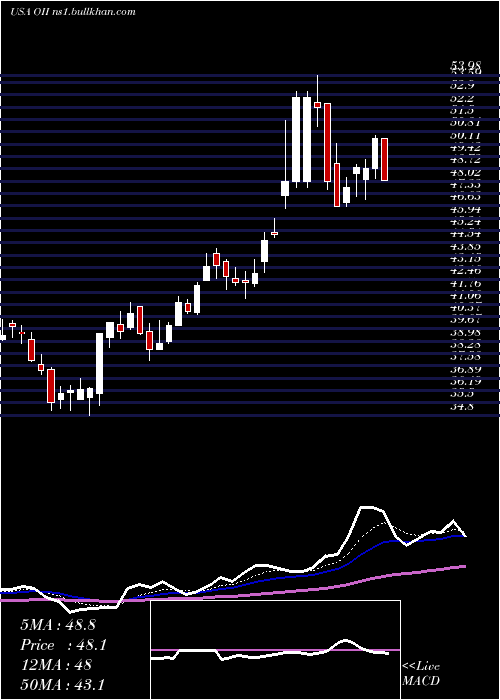Click the 45.94 price axis label
The width and height of the screenshot is (500, 700).
pyautogui.click(x=465, y=210)
